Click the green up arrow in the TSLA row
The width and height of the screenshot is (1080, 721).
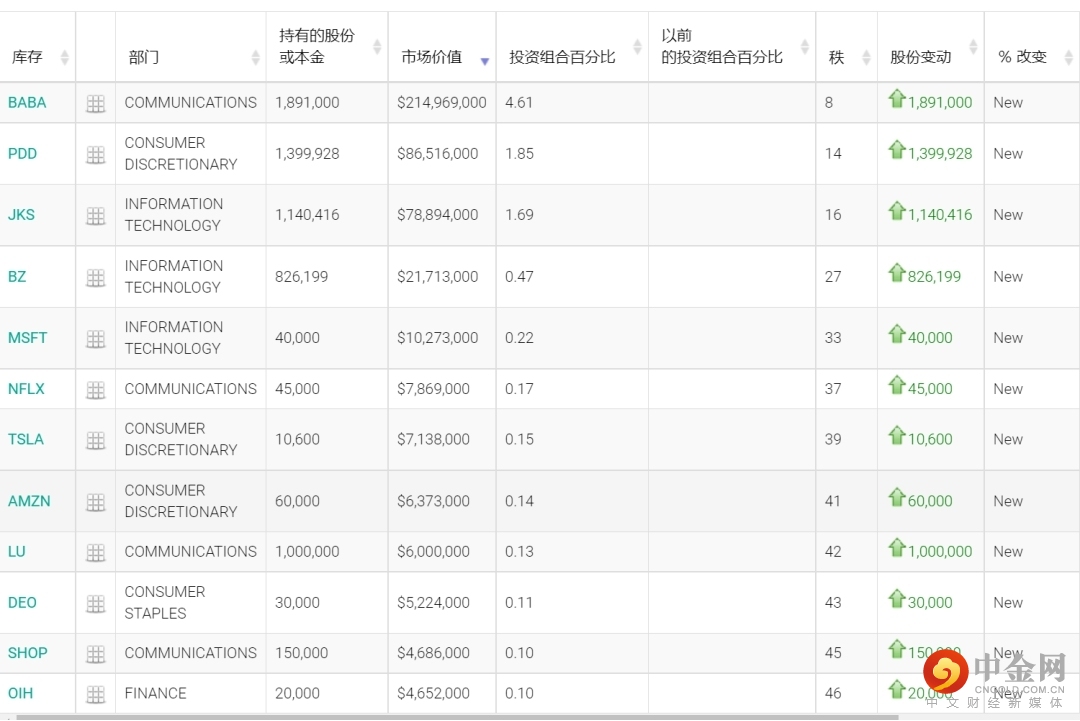click(x=896, y=435)
